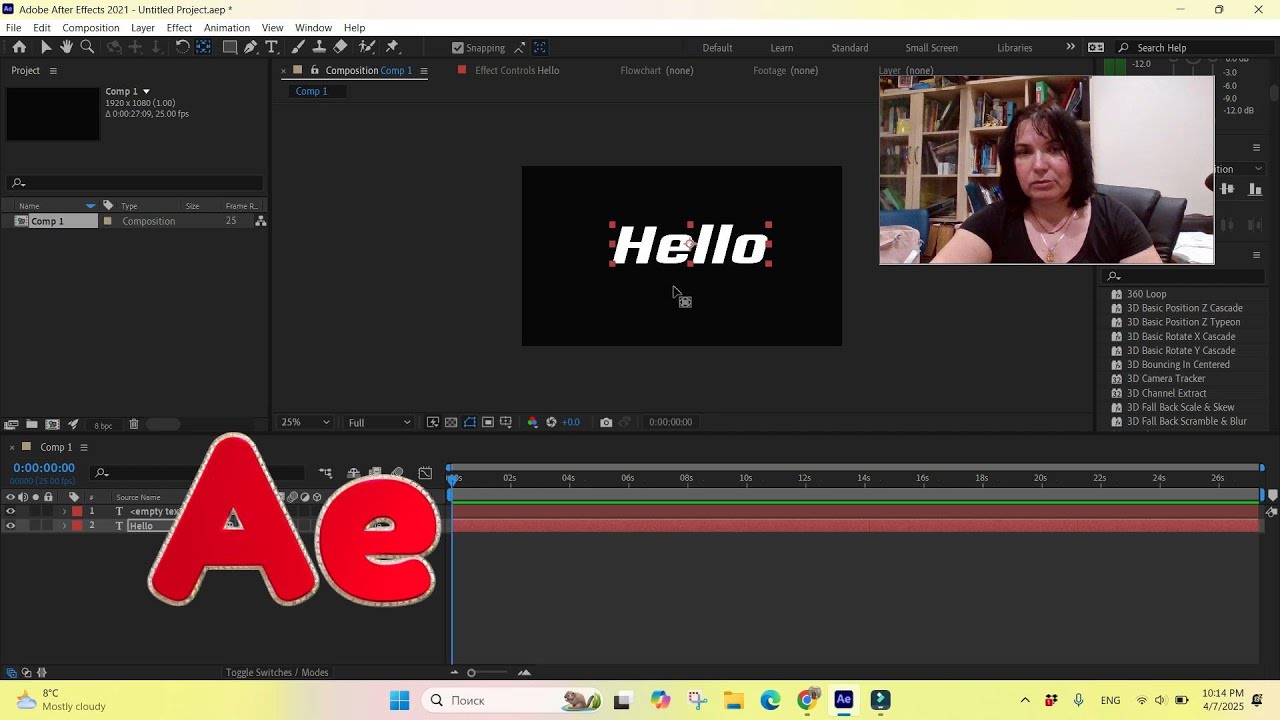Switch to Effect Controls Hello tab
Image resolution: width=1280 pixels, height=720 pixels.
pos(517,71)
